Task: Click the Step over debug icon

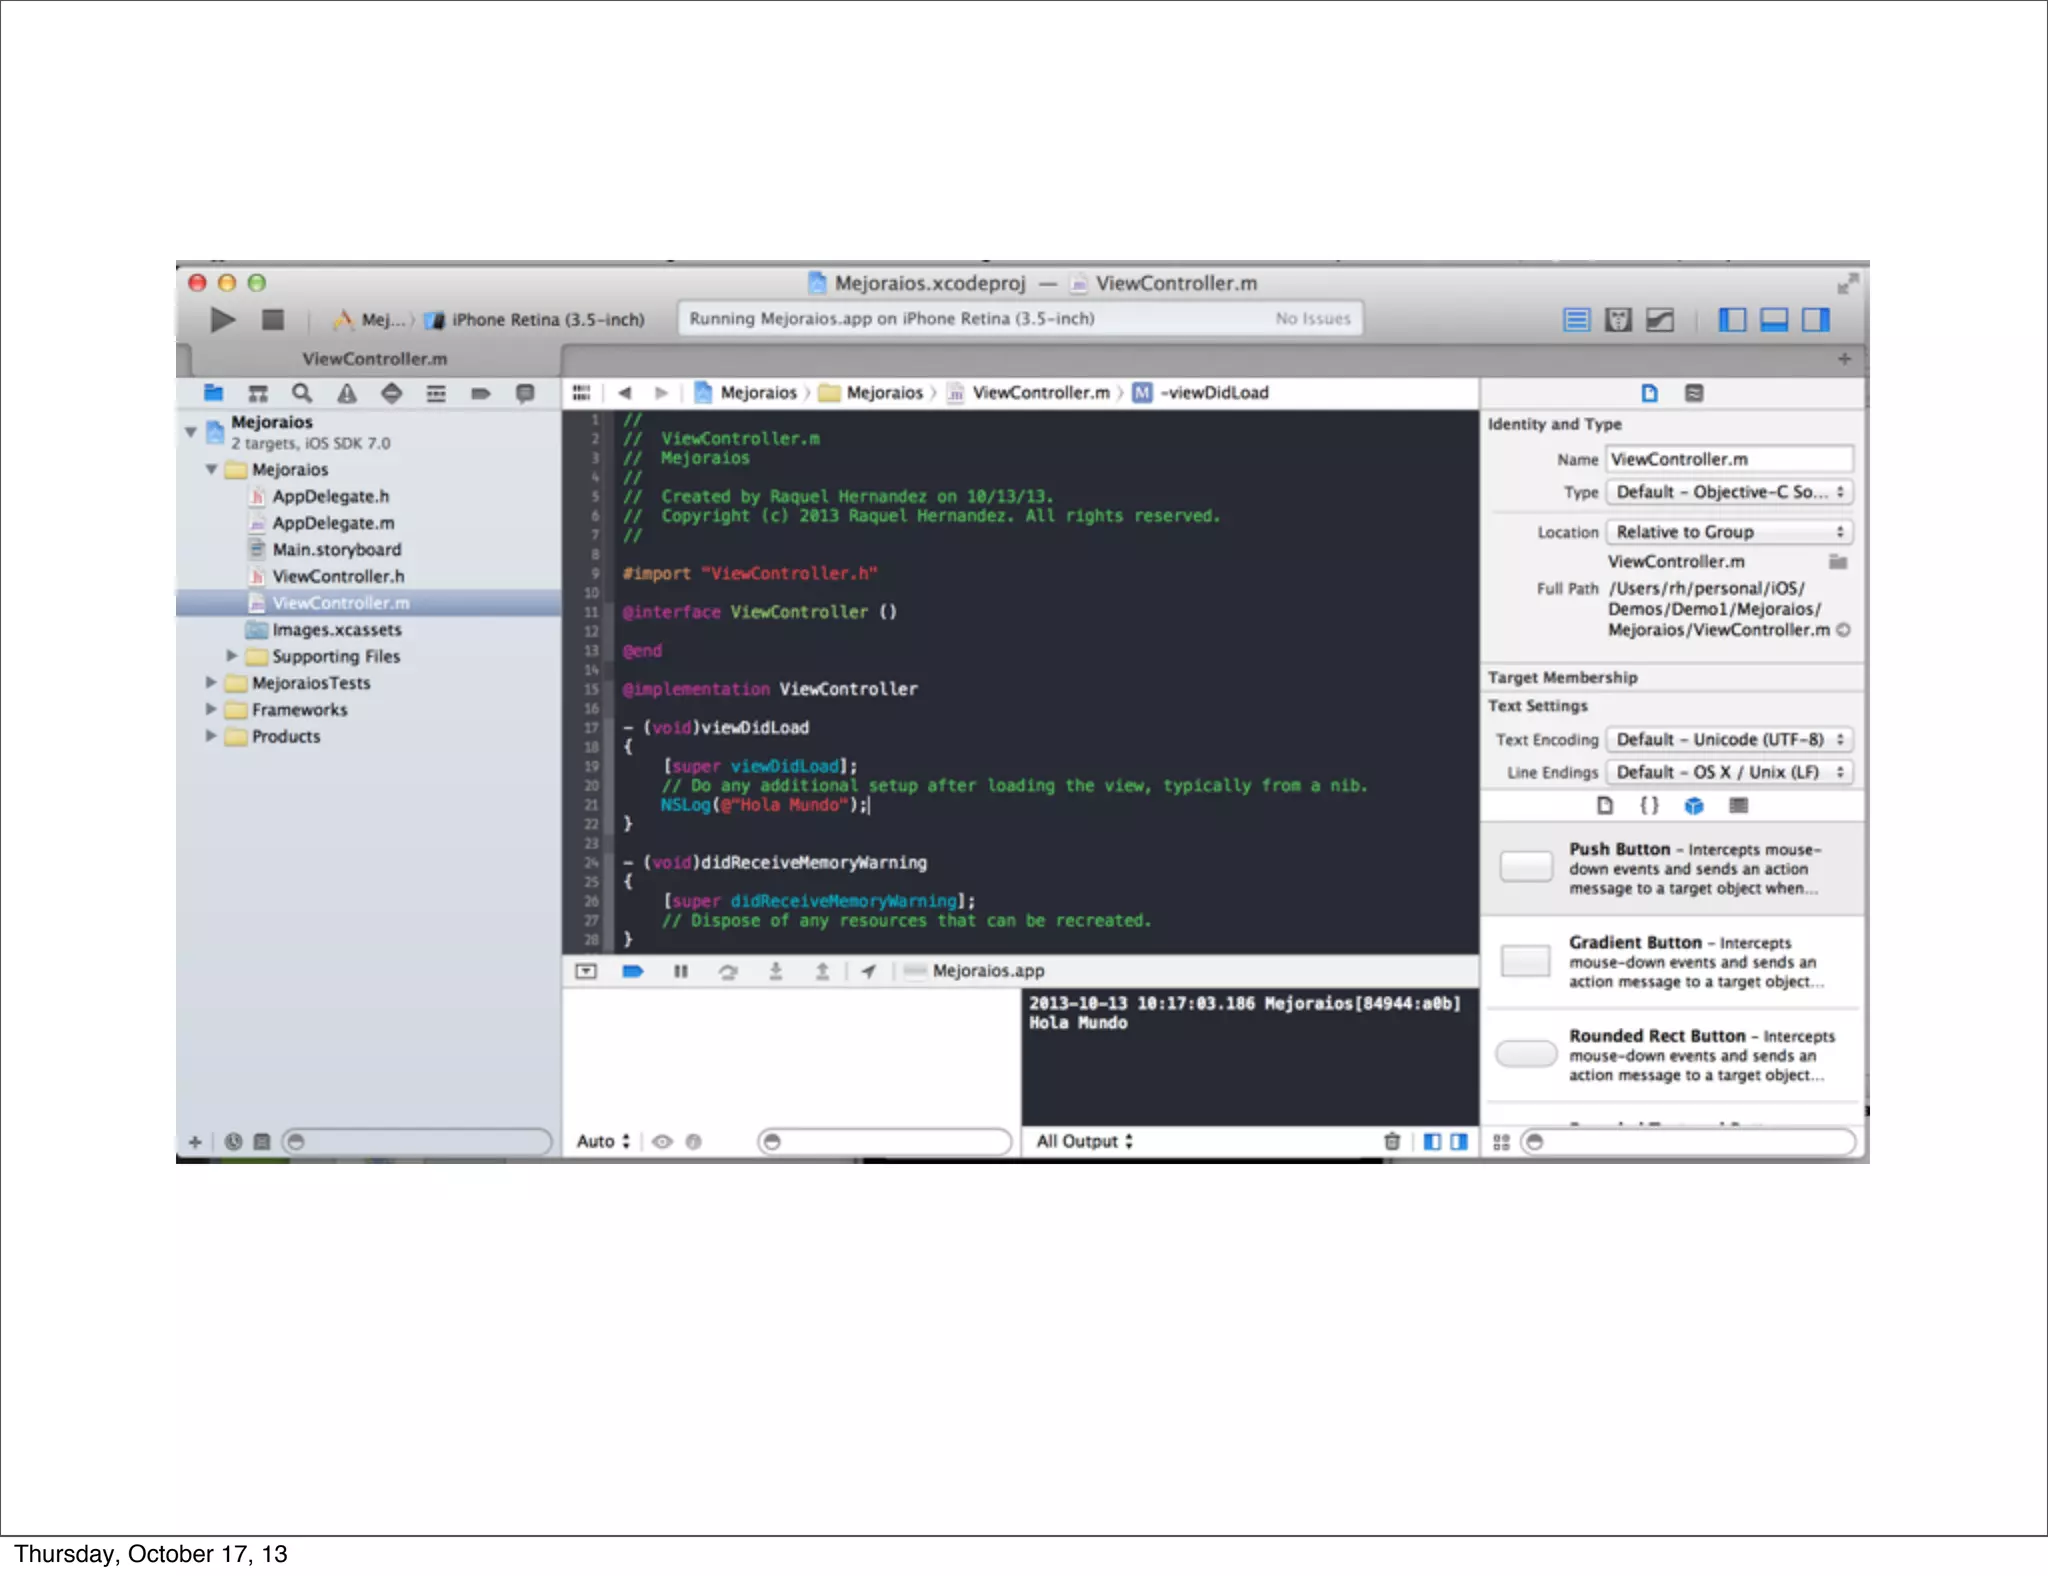Action: [x=728, y=971]
